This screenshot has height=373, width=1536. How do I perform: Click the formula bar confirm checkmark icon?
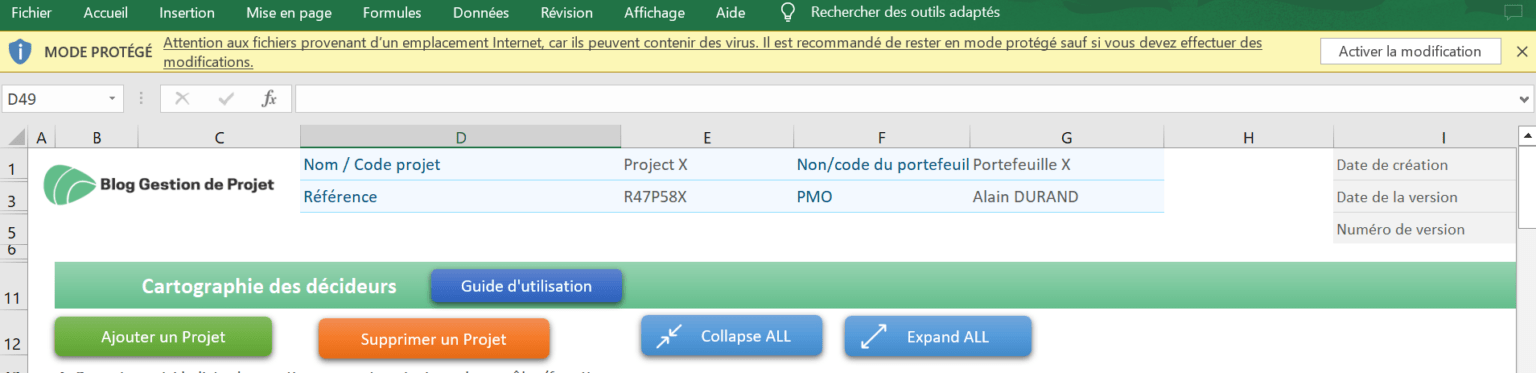[226, 99]
